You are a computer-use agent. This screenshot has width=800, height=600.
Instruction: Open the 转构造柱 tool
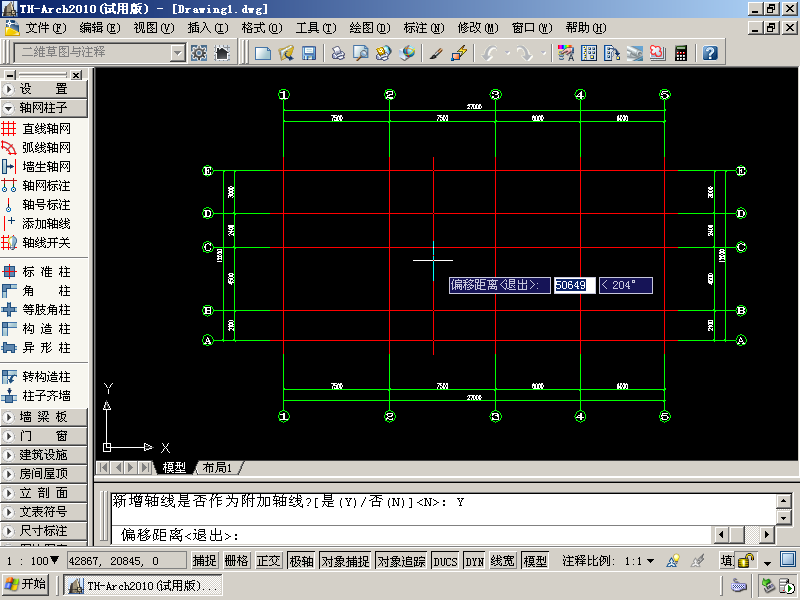tap(37, 377)
